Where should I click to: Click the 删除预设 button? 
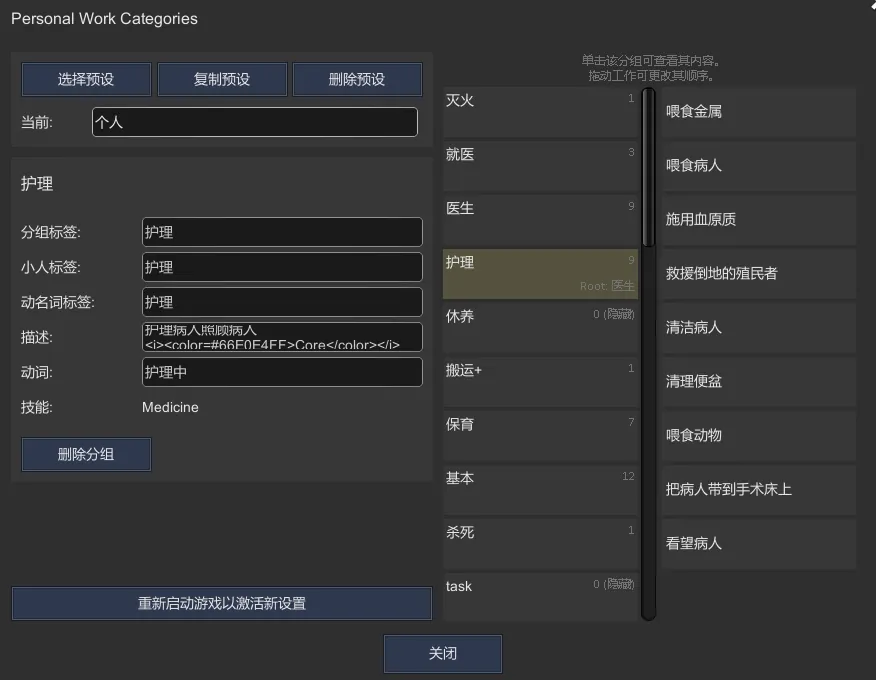(357, 80)
